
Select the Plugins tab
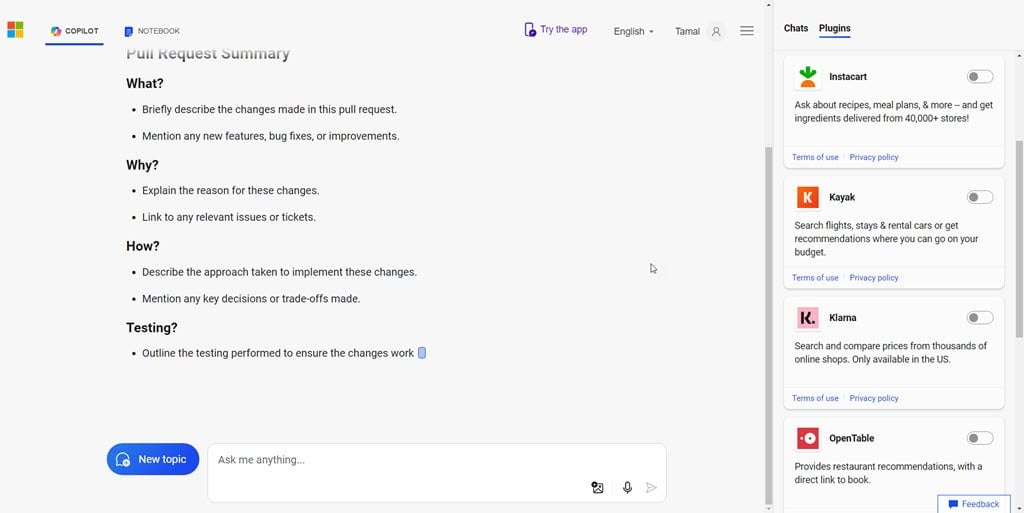tap(835, 28)
